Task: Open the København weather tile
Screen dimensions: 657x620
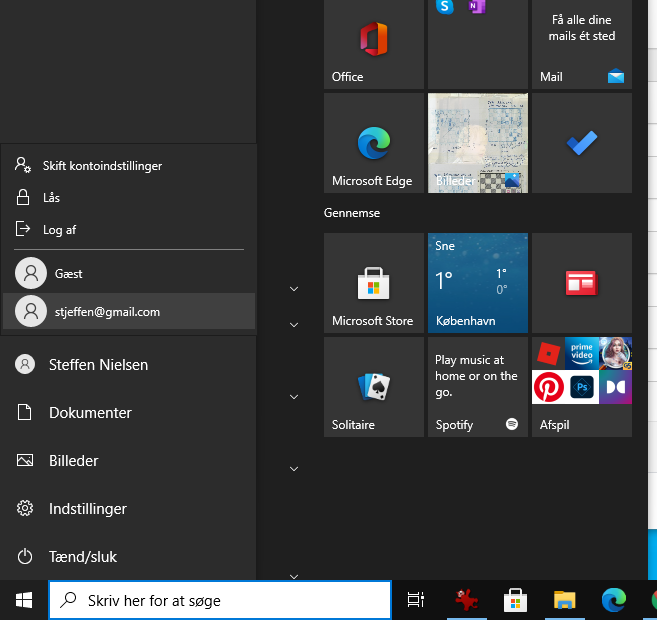Action: (478, 283)
